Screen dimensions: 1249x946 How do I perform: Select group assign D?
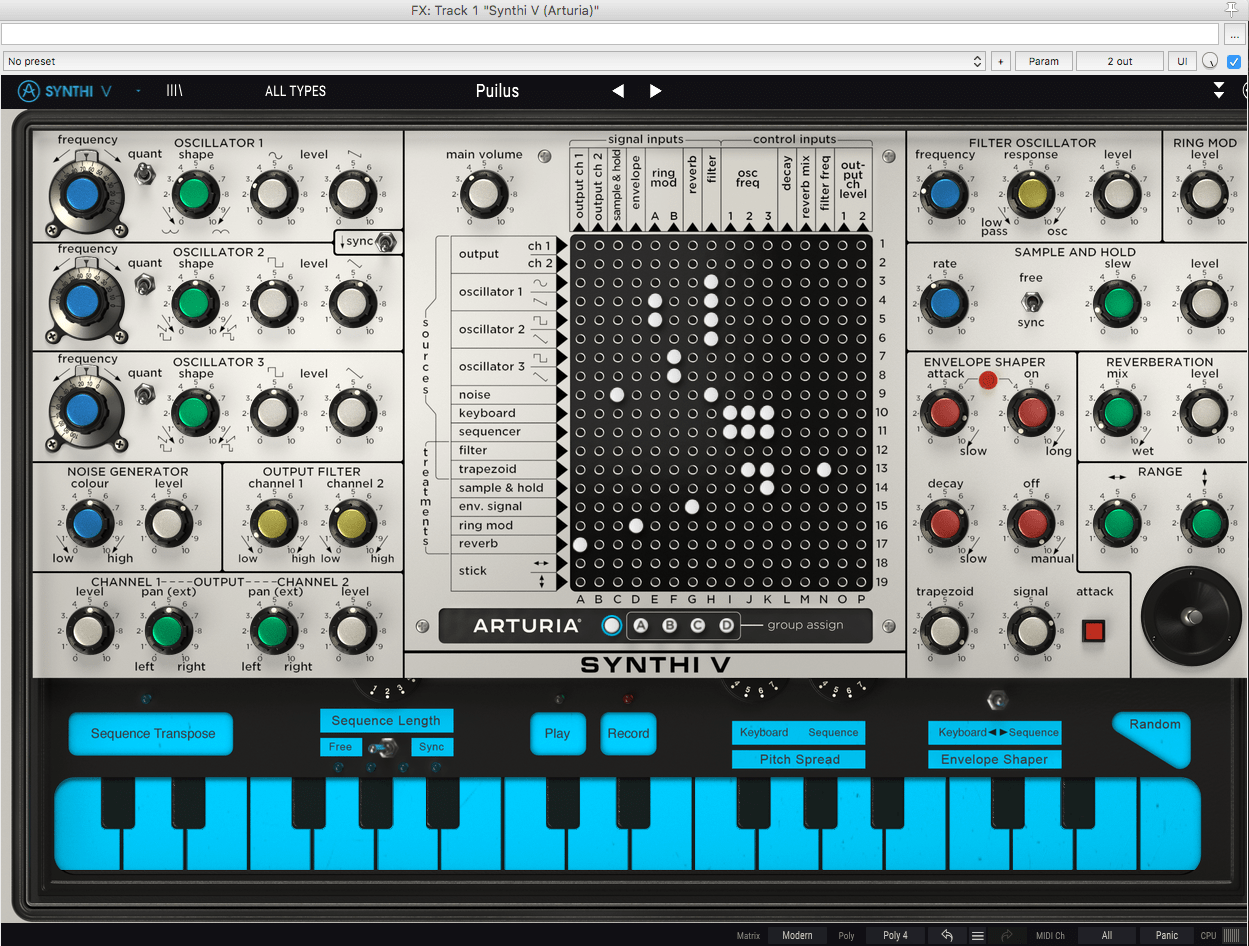click(x=727, y=626)
